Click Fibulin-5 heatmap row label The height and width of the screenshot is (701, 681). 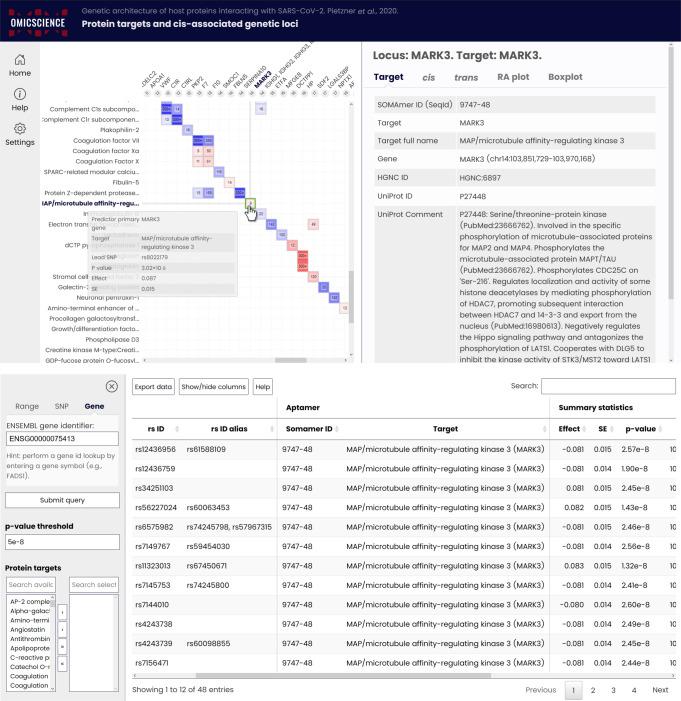[126, 182]
